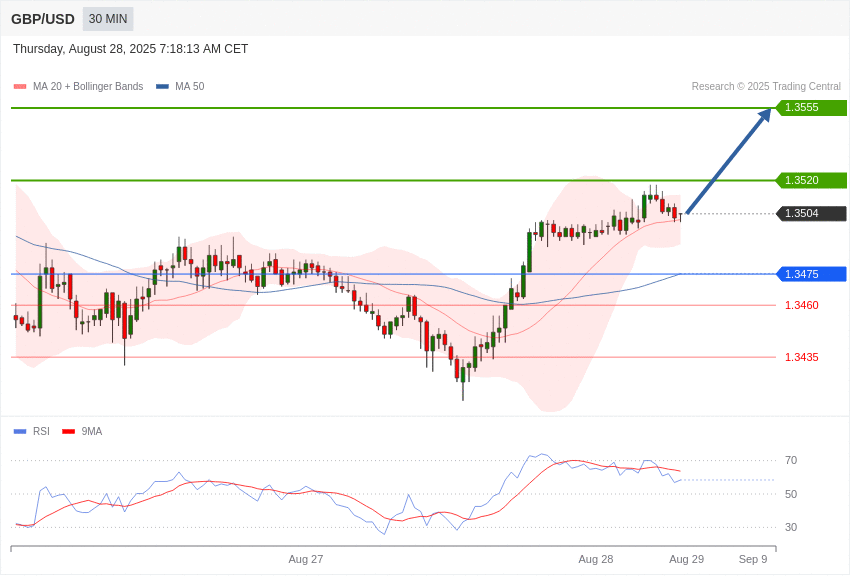The image size is (850, 576).
Task: Click the pink MA 20 legend swatch
Action: [x=20, y=86]
